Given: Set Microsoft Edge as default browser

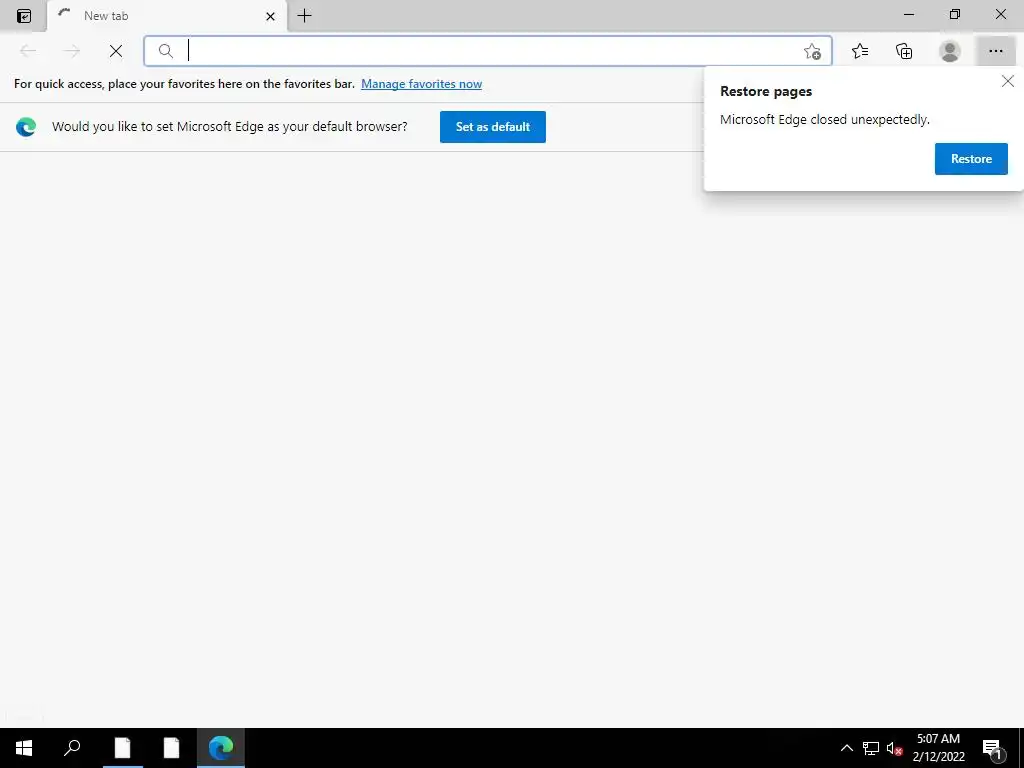Looking at the screenshot, I should (x=492, y=127).
